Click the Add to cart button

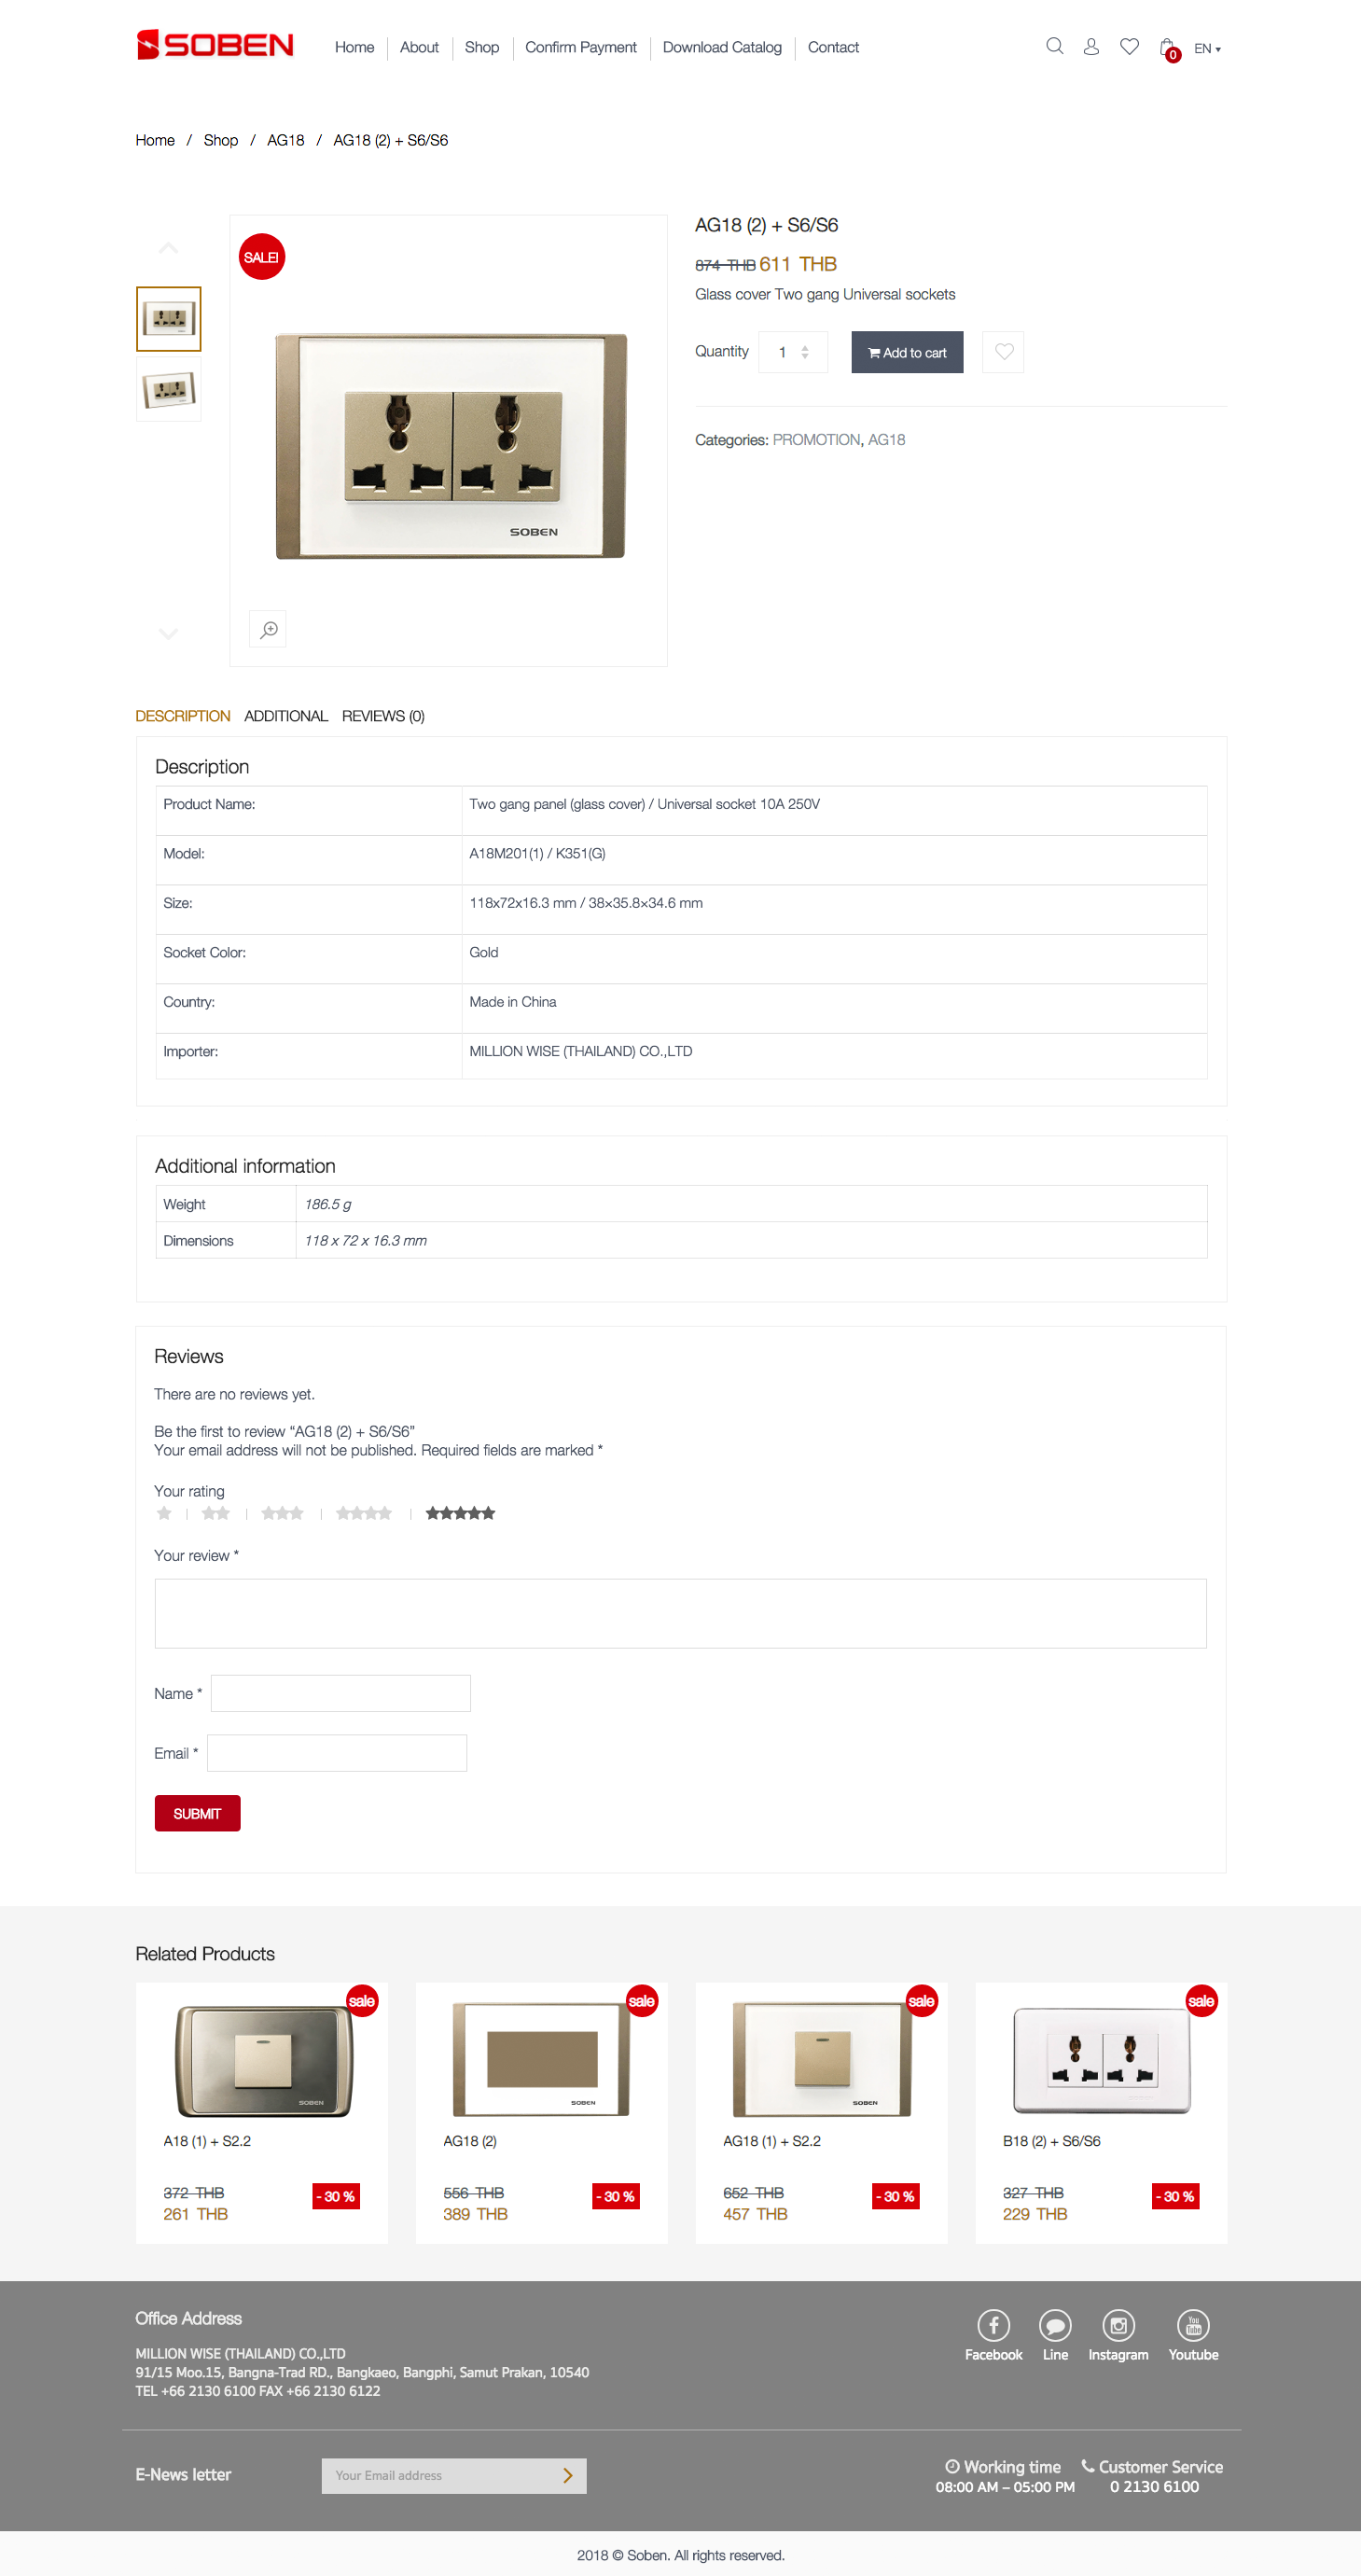pyautogui.click(x=907, y=352)
